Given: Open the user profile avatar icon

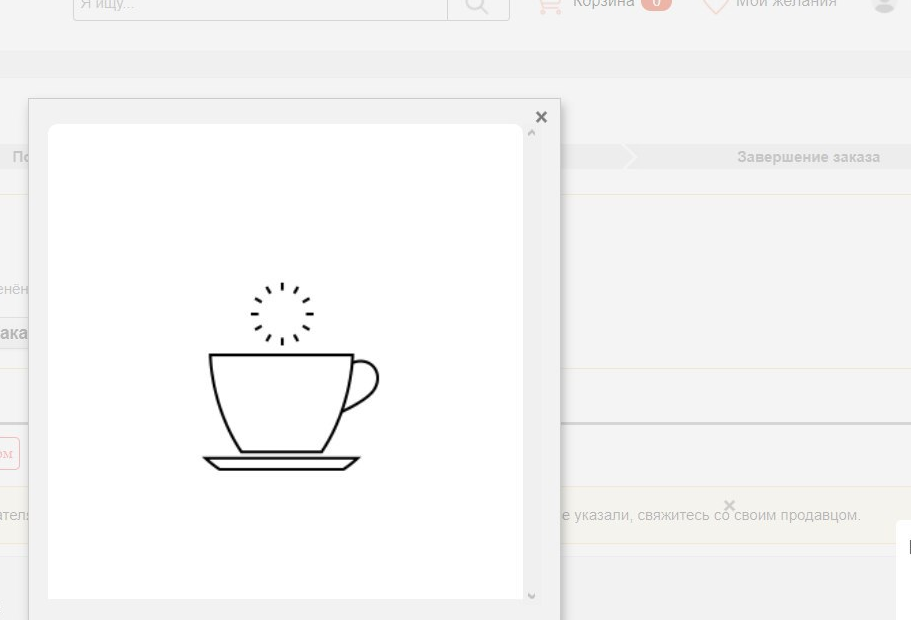Looking at the screenshot, I should (x=884, y=5).
